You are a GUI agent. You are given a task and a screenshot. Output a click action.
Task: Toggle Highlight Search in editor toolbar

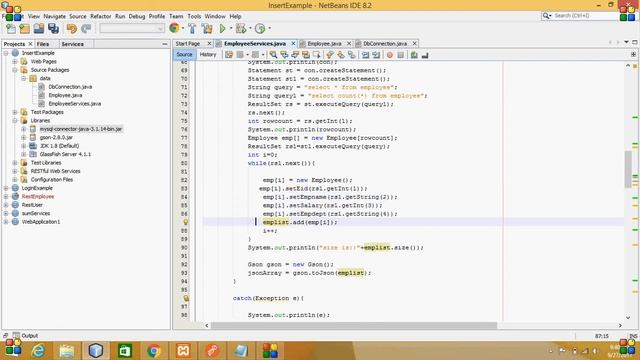pos(306,55)
